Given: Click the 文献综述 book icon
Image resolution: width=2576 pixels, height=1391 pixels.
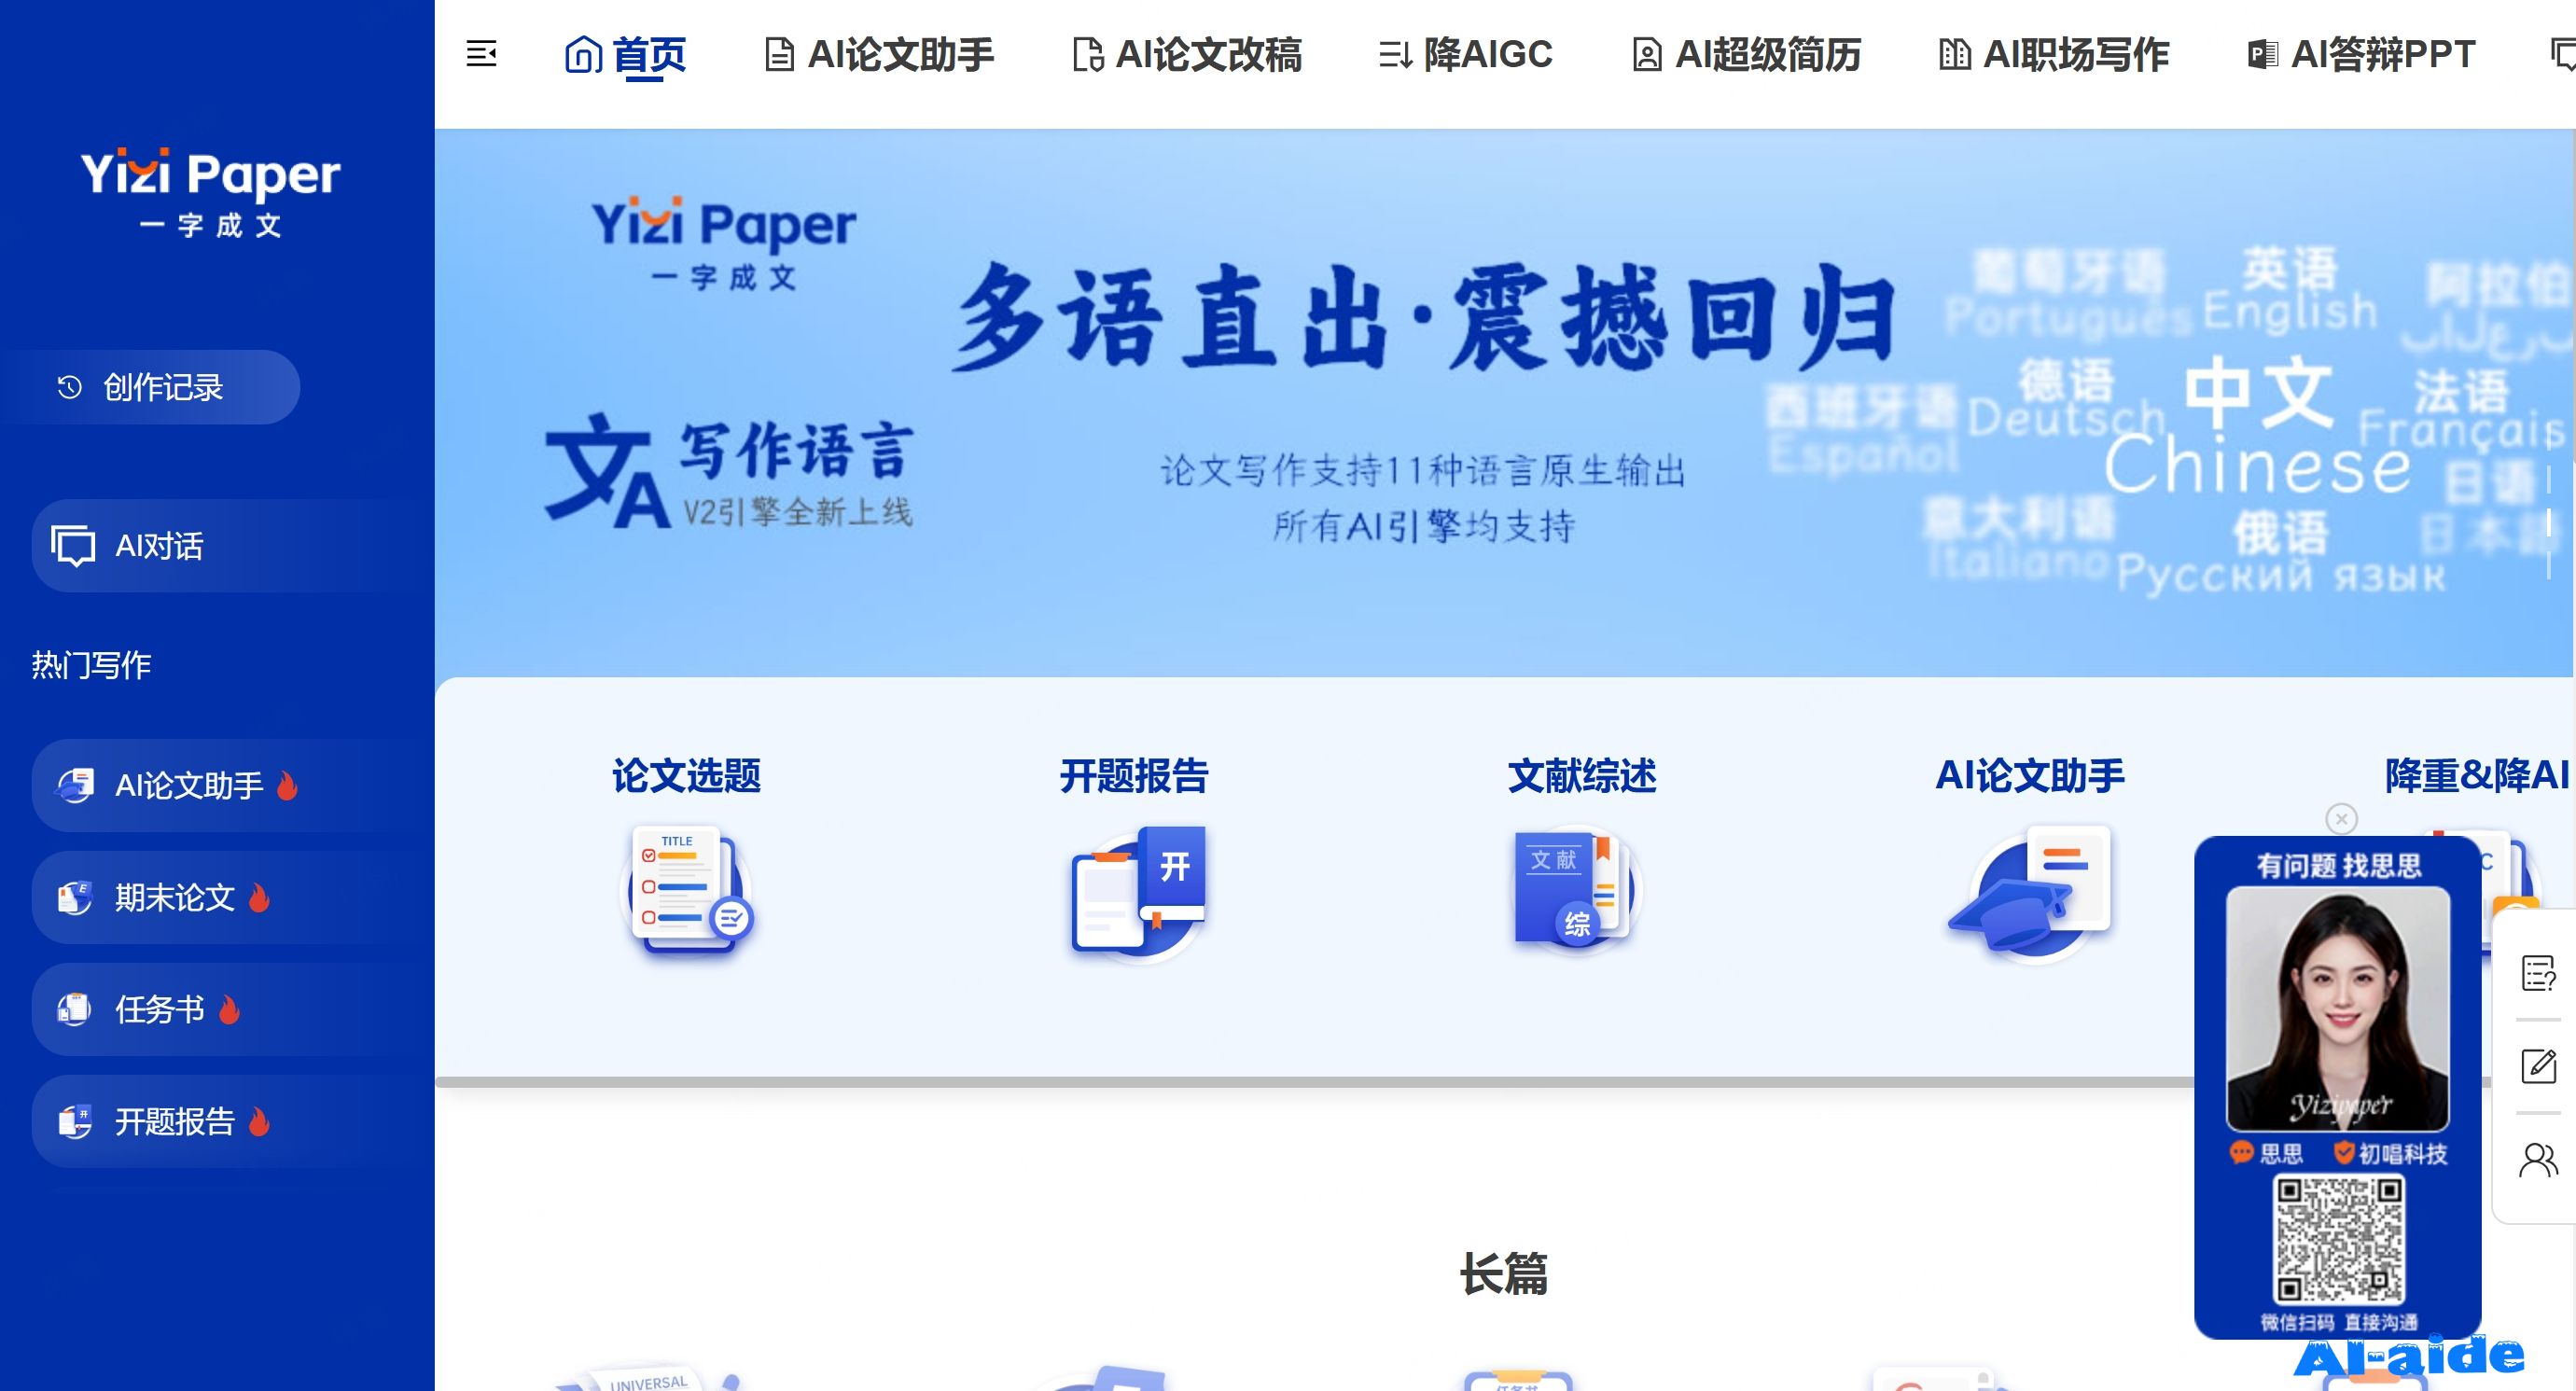Looking at the screenshot, I should click(x=1575, y=888).
